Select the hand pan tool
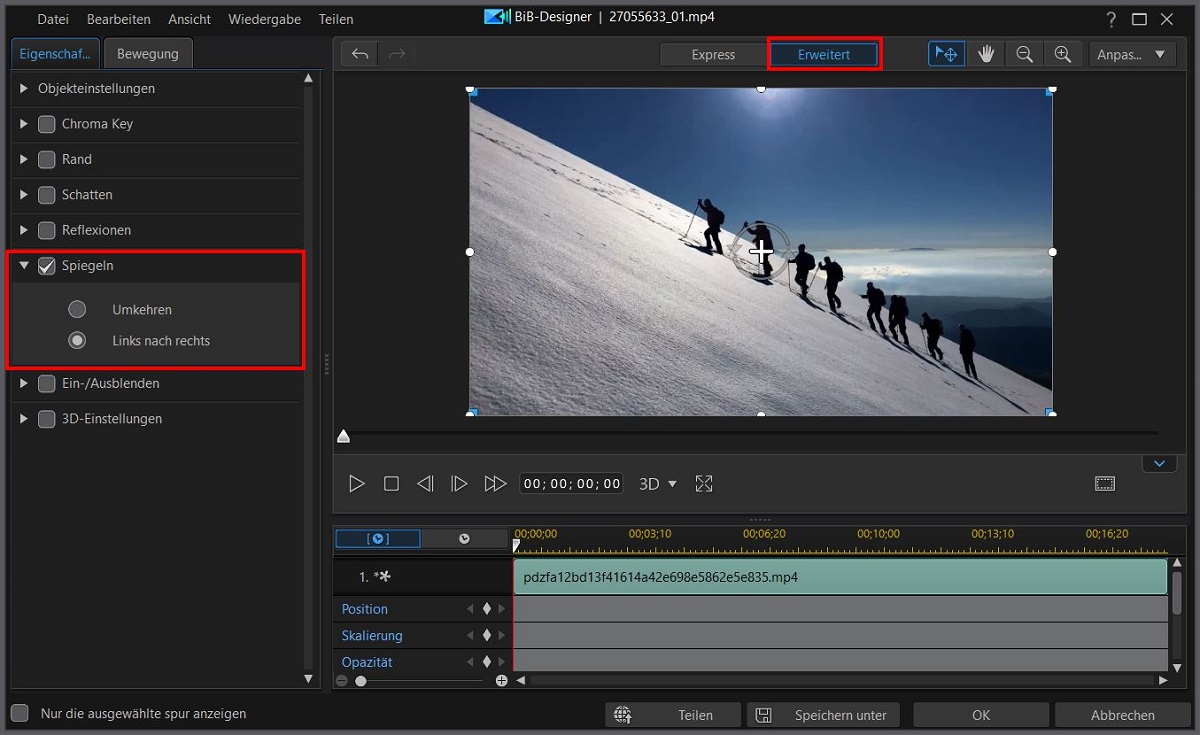 [x=986, y=54]
